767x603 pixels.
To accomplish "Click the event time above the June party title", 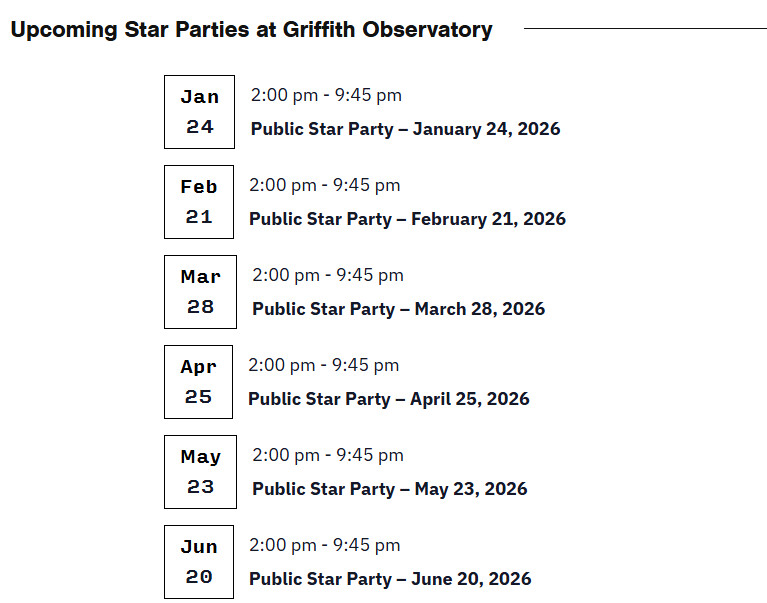I will tap(324, 545).
